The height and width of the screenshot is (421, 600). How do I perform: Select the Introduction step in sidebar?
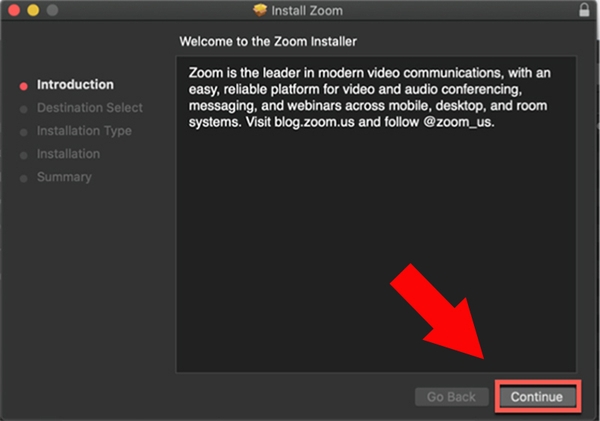click(75, 85)
